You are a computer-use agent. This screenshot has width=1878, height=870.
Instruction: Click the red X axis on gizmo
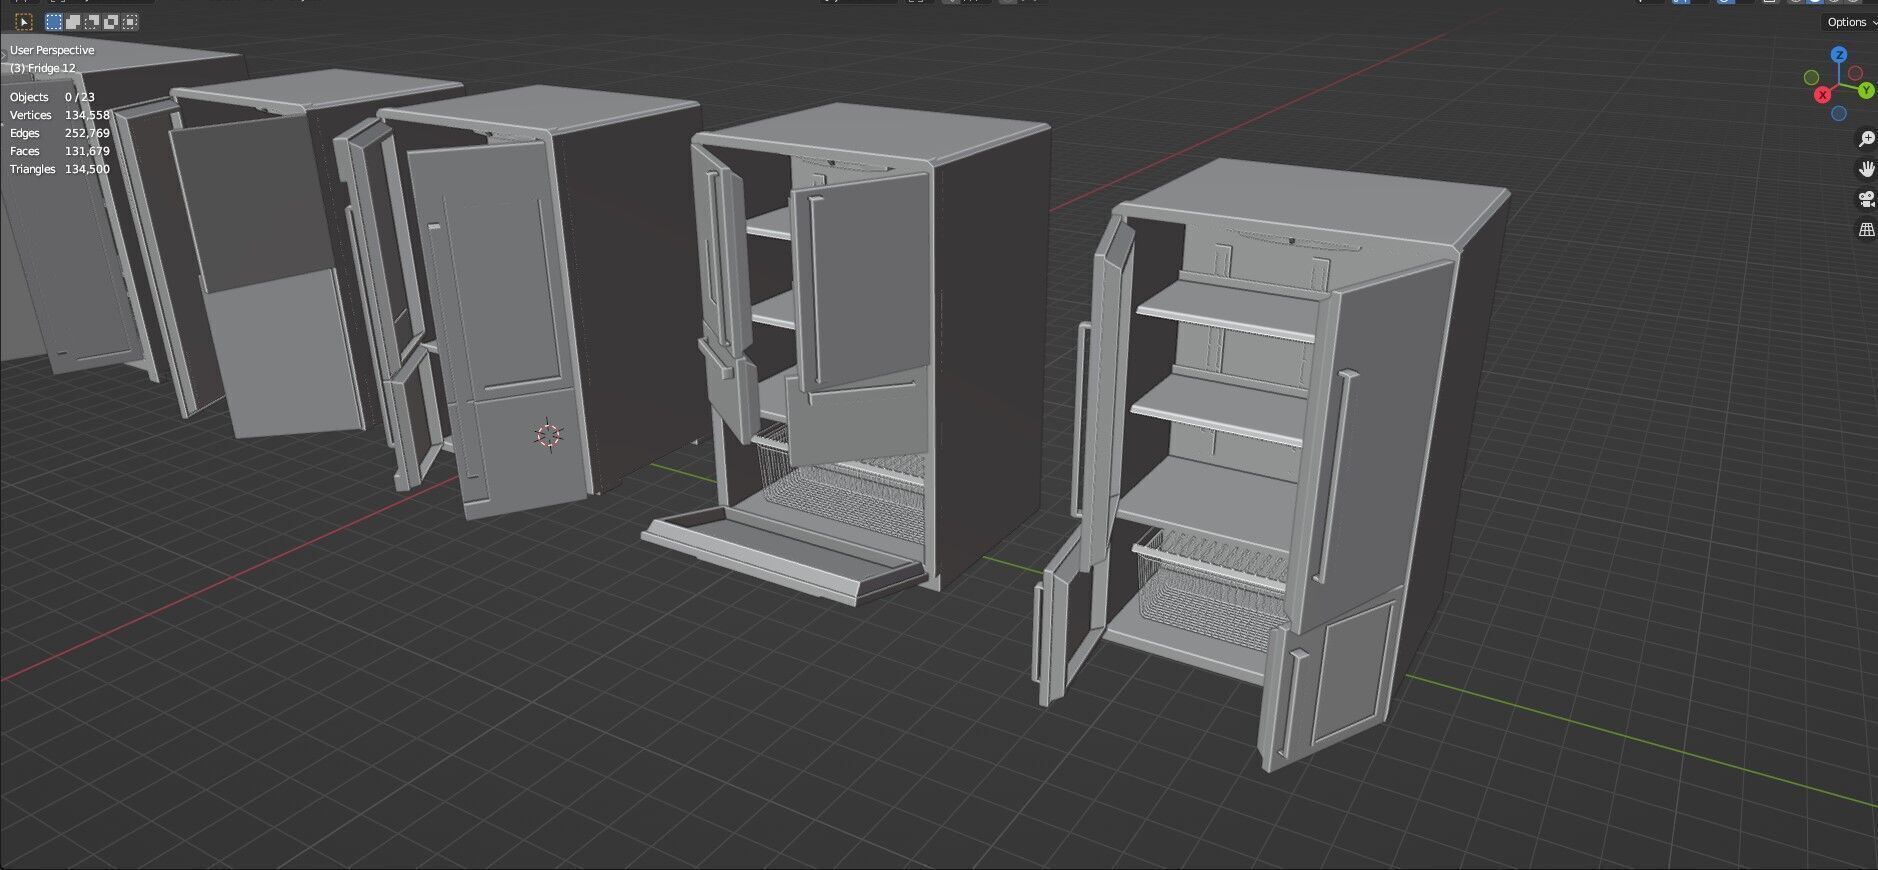tap(1823, 95)
